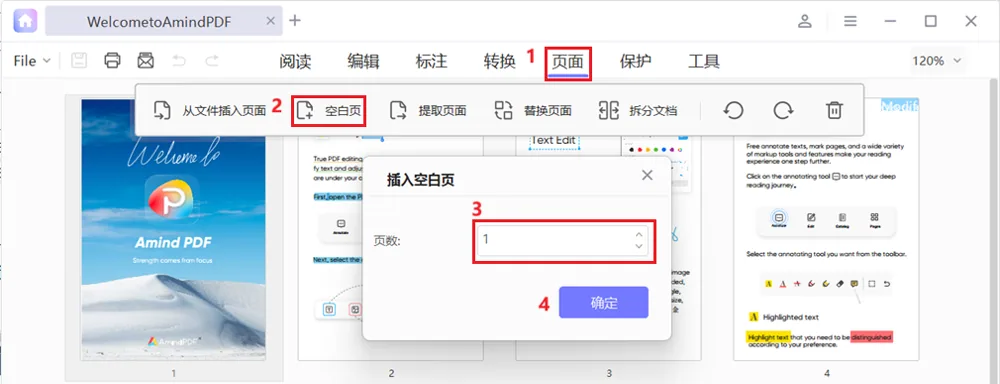
Task: Switch to the 转换 tab
Action: click(x=499, y=61)
